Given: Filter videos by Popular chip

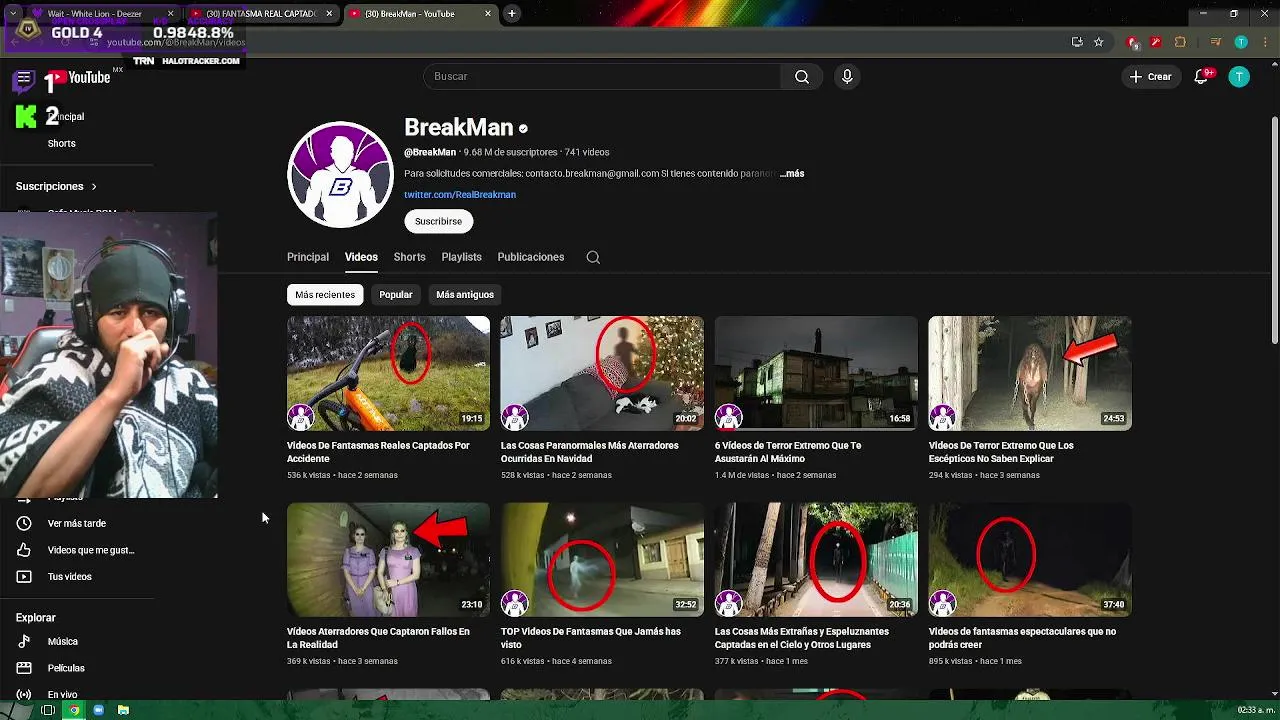Looking at the screenshot, I should tap(396, 295).
